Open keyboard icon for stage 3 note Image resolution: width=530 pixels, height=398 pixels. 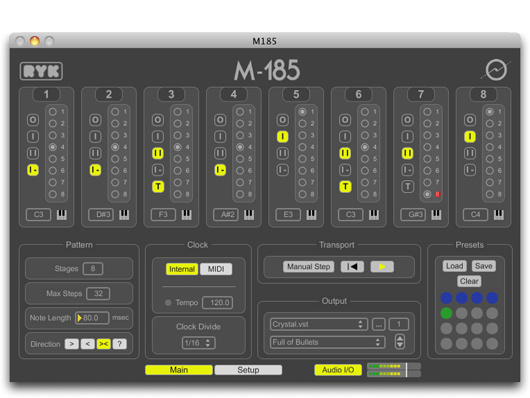coord(187,214)
